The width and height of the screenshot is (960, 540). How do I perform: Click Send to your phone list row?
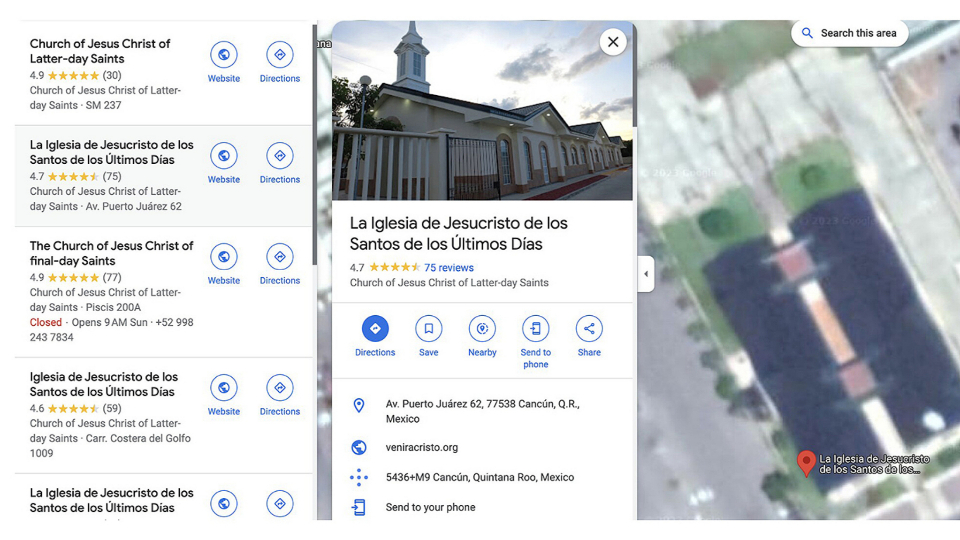[430, 507]
